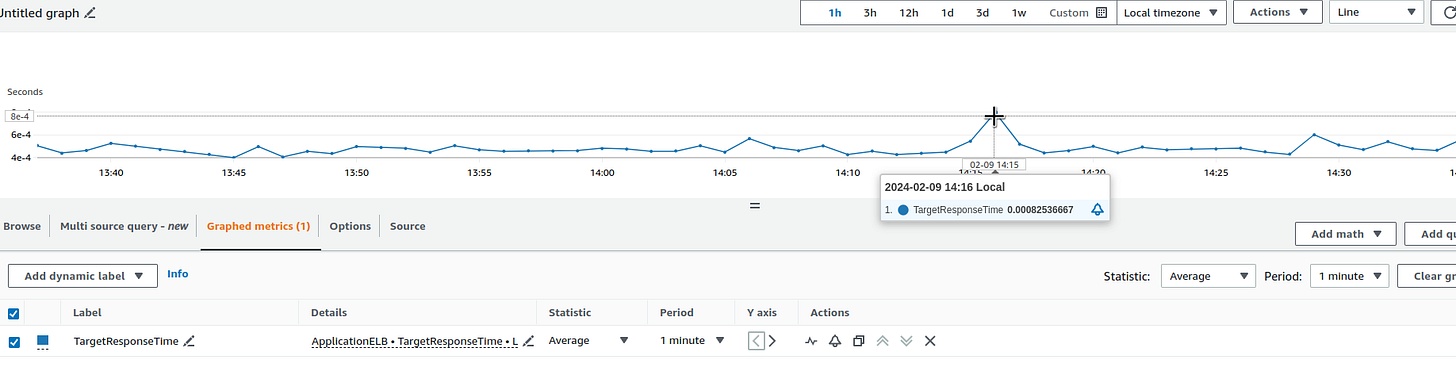Screen dimensions: 1456x374
Task: Duplicate the TargetResponseTime metric
Action: (x=859, y=341)
